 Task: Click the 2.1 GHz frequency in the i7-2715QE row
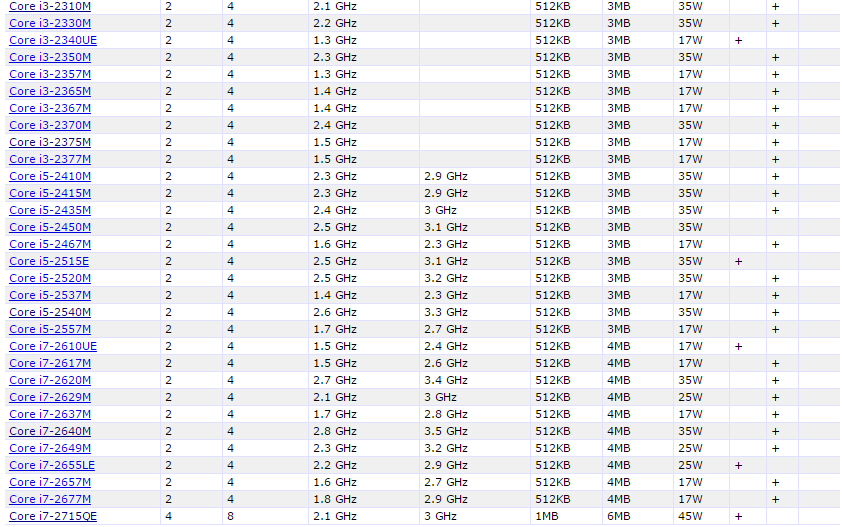click(335, 517)
